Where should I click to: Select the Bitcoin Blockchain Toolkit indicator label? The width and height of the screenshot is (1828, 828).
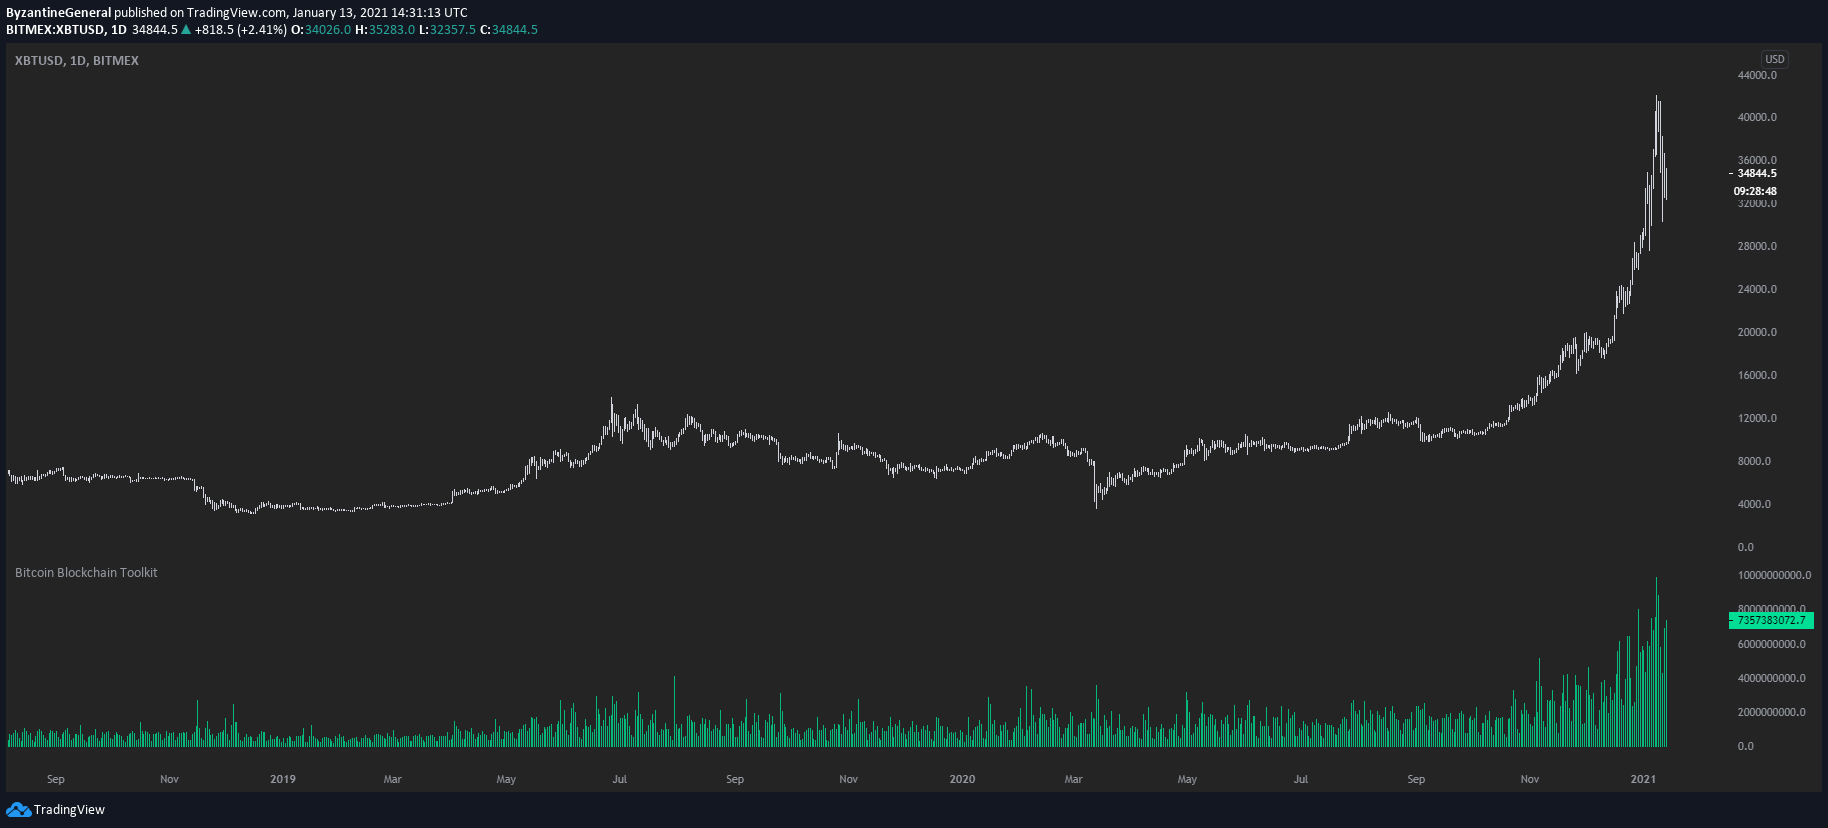[86, 573]
